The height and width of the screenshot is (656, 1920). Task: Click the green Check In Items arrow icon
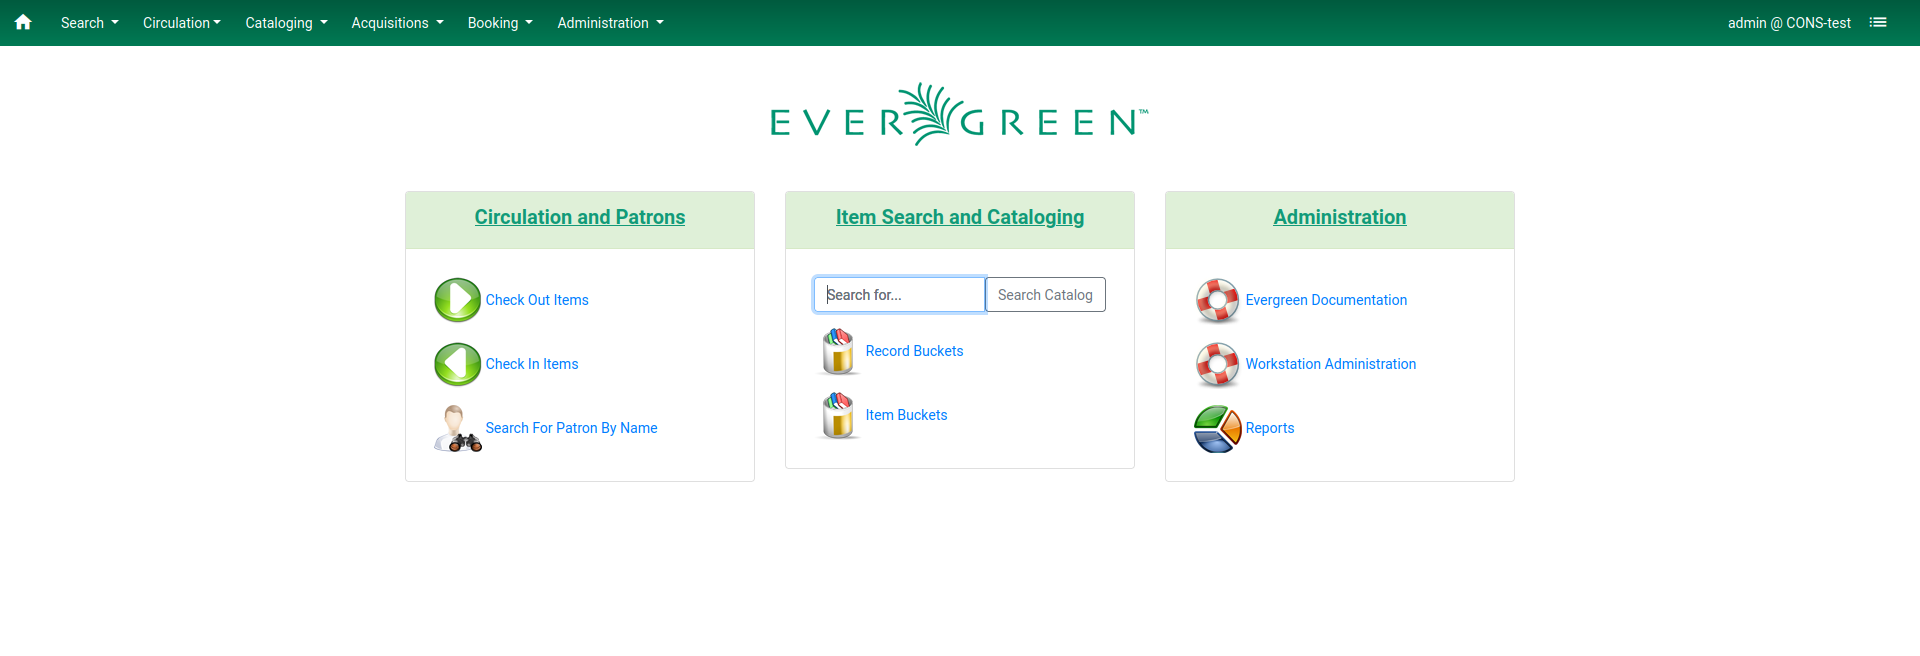[457, 364]
